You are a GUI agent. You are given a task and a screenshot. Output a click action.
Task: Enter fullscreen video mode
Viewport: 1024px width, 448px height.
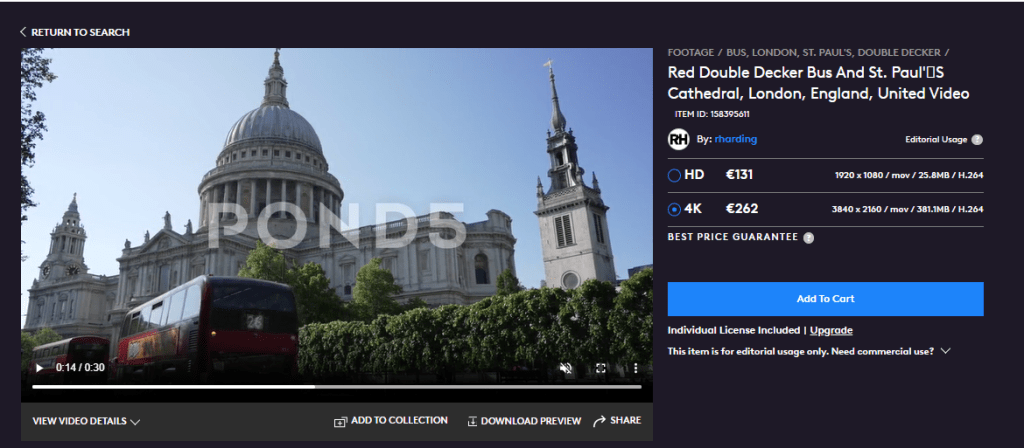(x=601, y=368)
